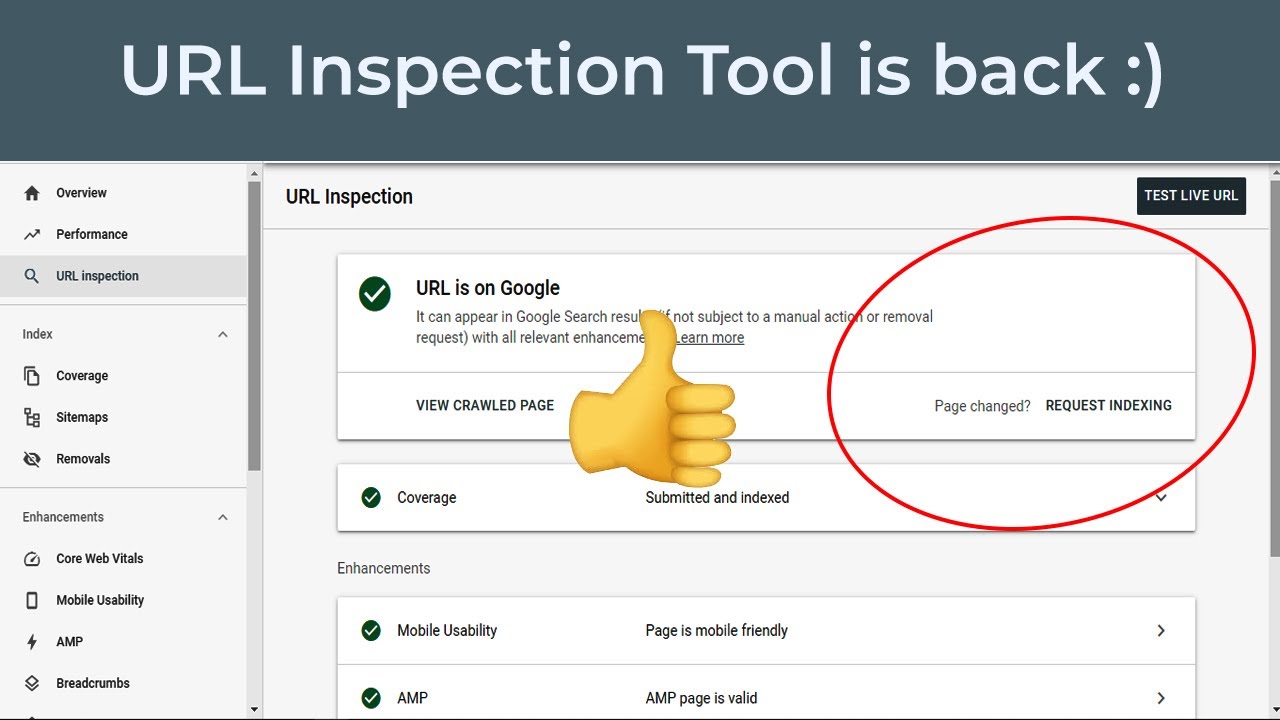Click the sidebar scrollbar thumb
This screenshot has width=1280, height=720.
coord(254,326)
